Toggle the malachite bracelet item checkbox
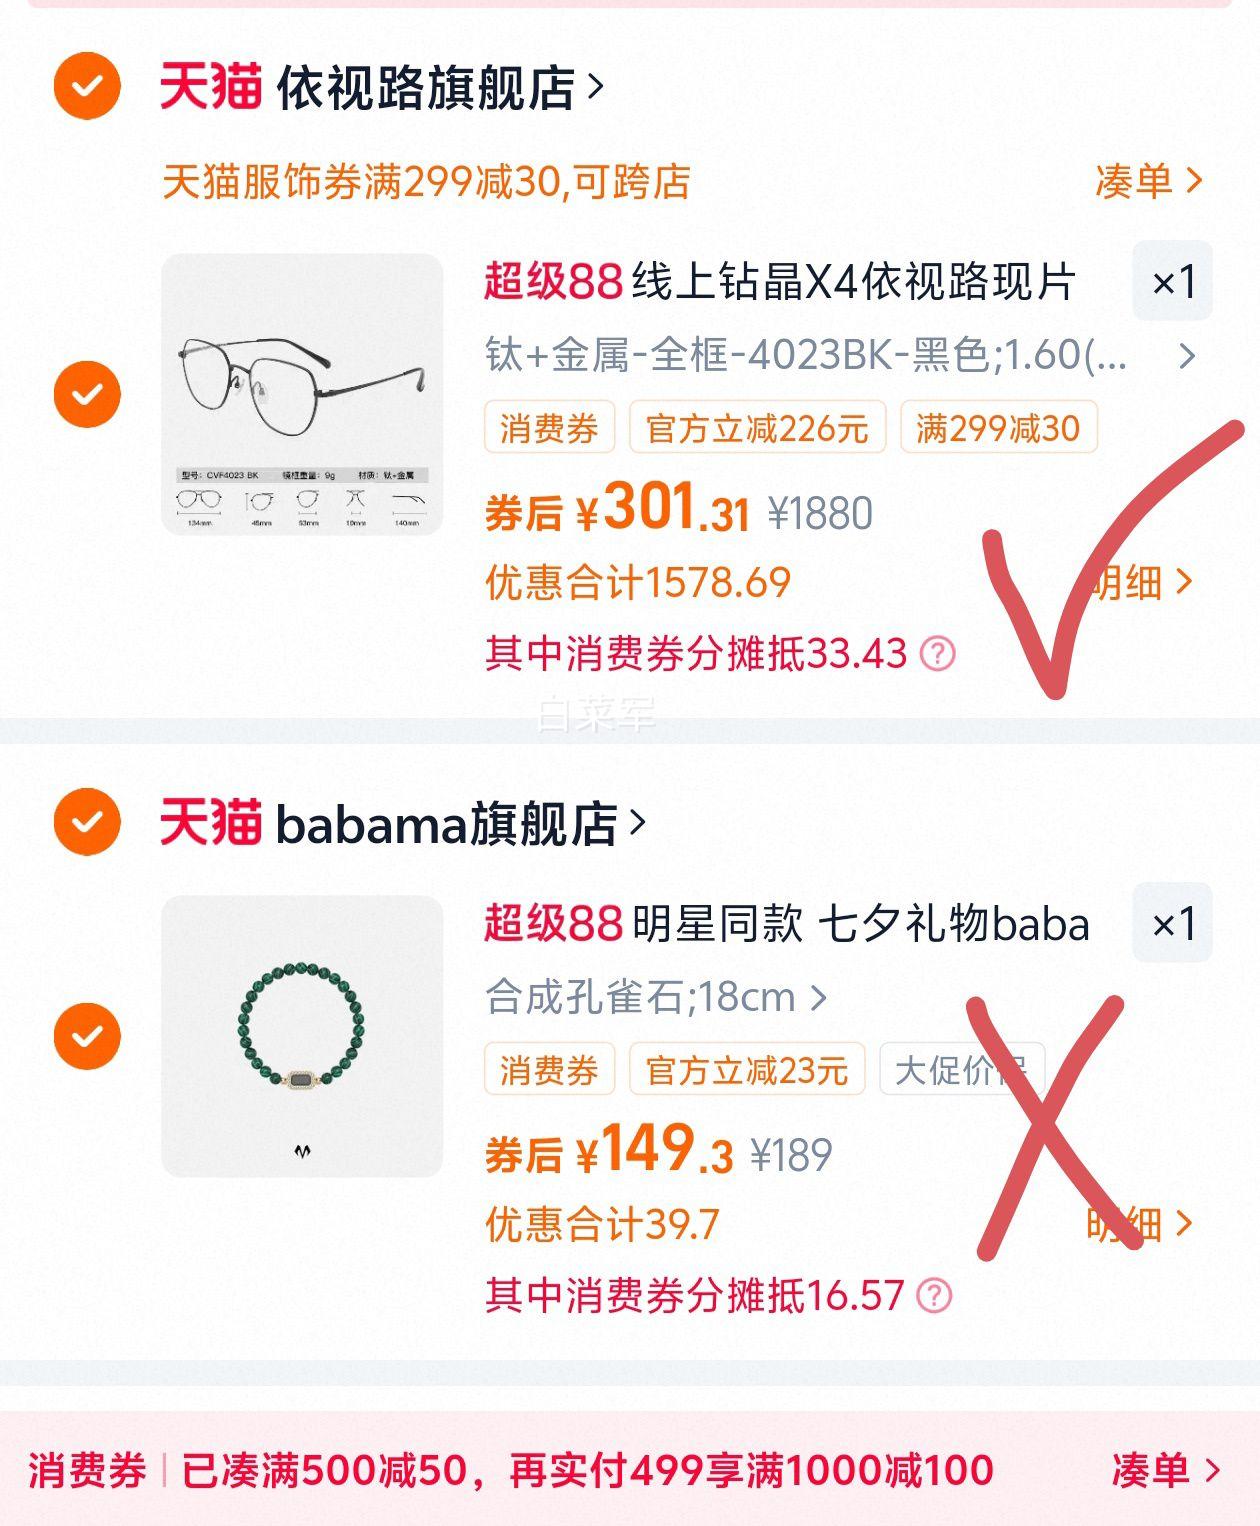Image resolution: width=1260 pixels, height=1526 pixels. click(87, 1036)
